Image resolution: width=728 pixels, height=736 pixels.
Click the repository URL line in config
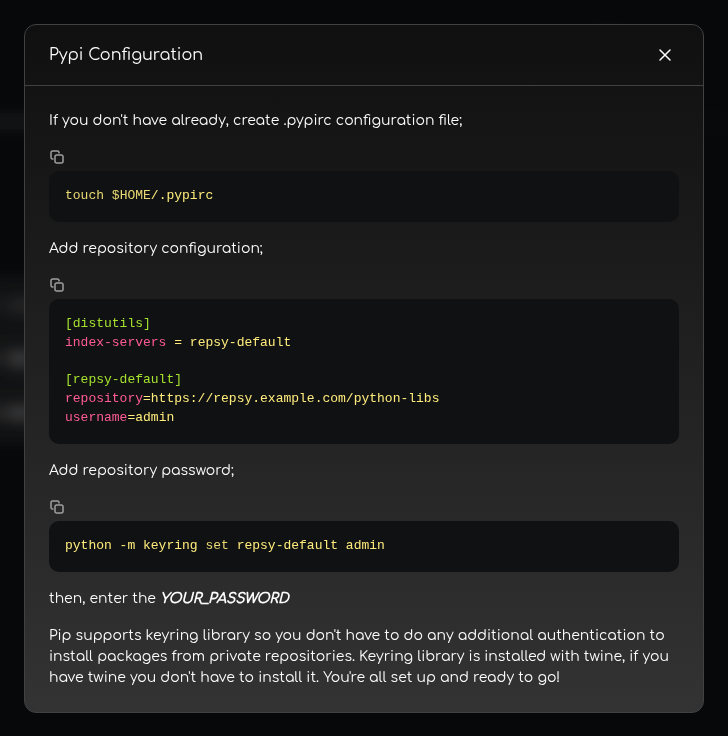tap(252, 398)
